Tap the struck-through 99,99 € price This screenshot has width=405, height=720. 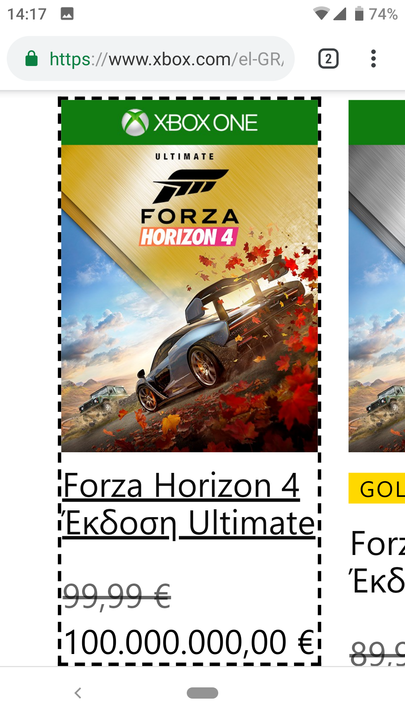click(117, 596)
